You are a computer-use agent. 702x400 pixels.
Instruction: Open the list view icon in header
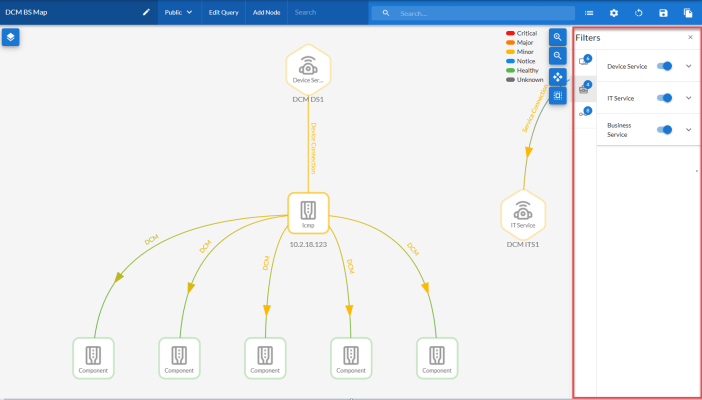[x=590, y=13]
